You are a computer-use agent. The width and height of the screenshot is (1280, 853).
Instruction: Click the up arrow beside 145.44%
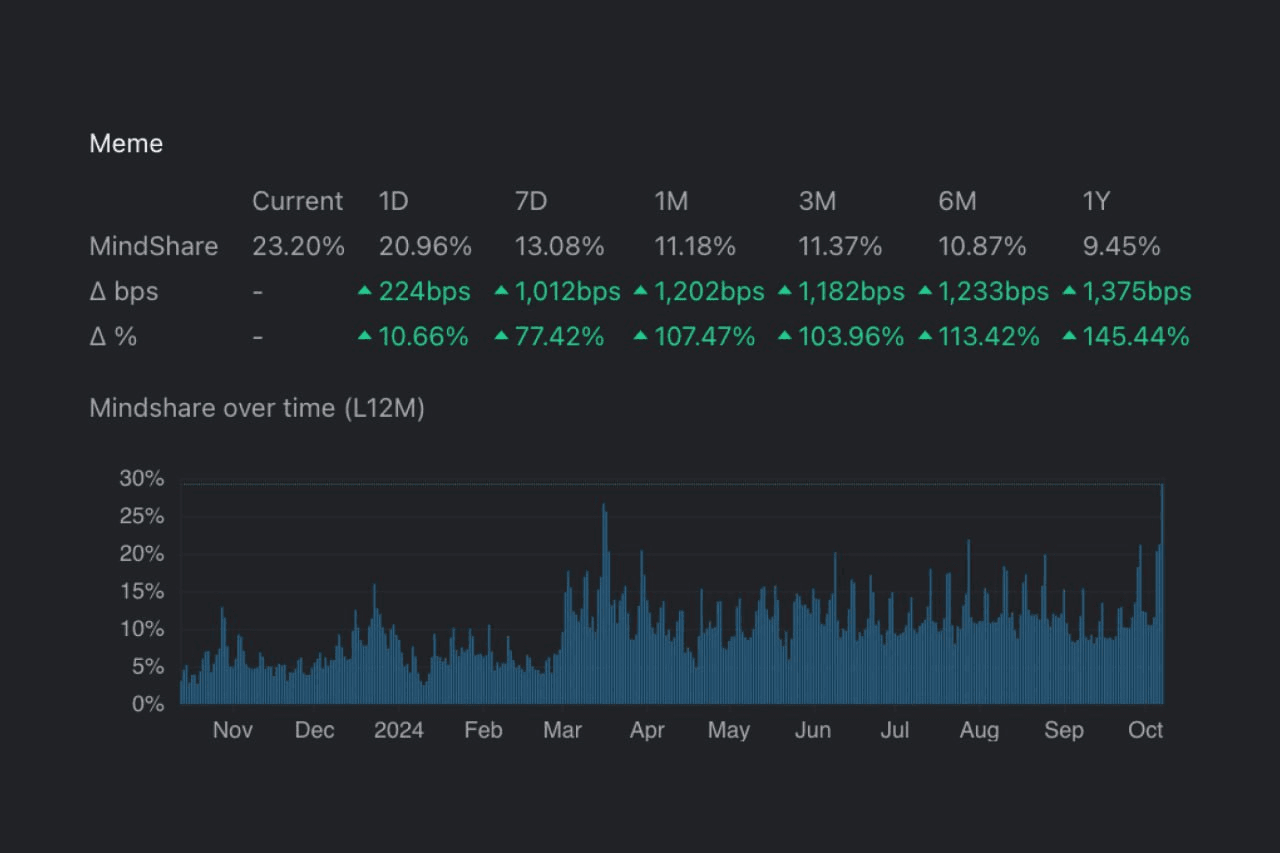click(1069, 336)
